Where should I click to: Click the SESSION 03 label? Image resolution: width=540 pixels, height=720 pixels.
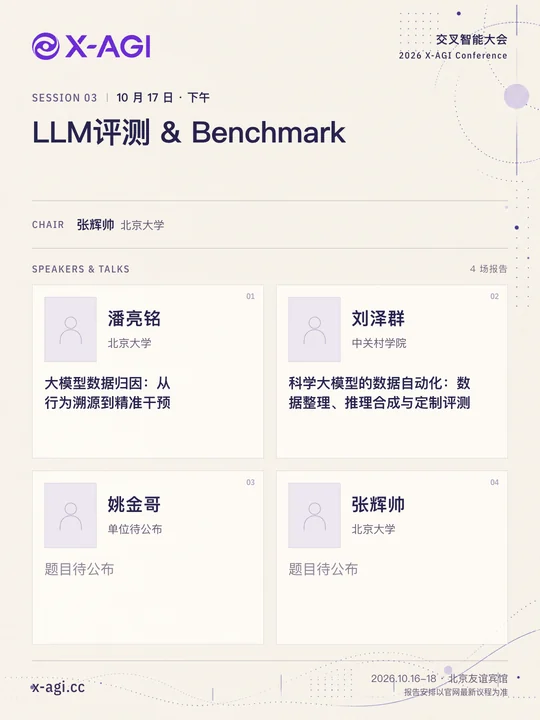click(x=64, y=98)
